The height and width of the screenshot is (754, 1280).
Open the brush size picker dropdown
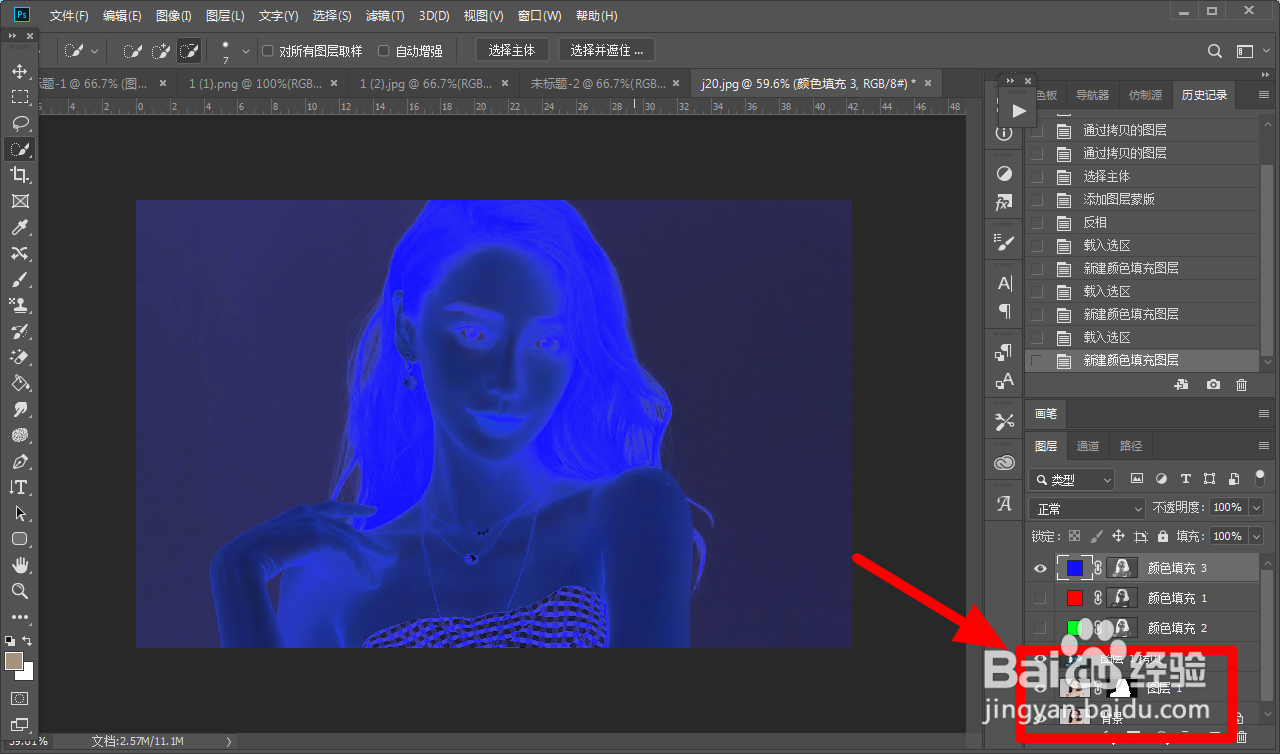point(246,51)
